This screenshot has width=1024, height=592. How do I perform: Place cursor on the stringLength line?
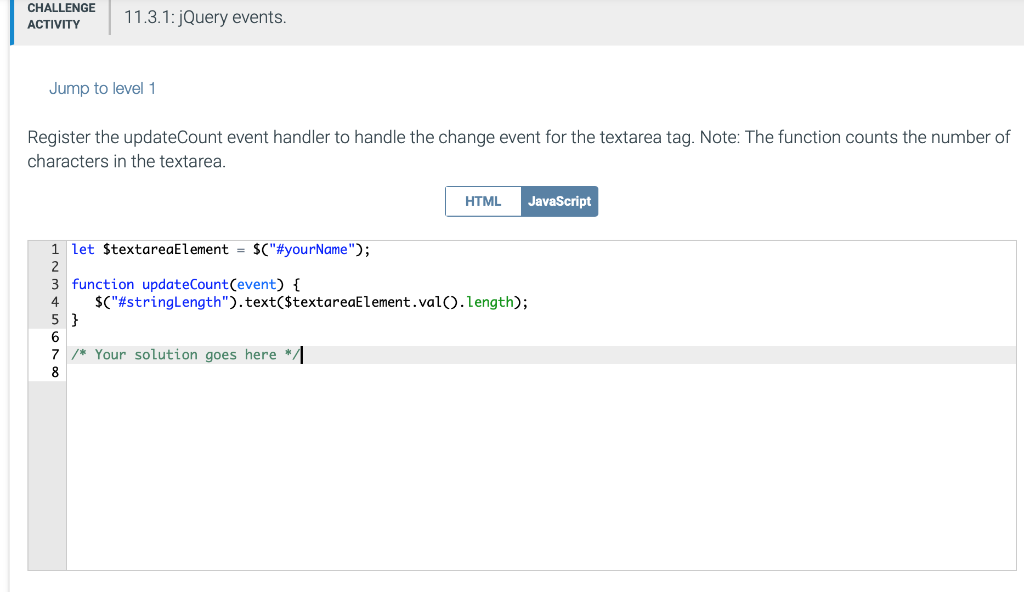[x=541, y=303]
